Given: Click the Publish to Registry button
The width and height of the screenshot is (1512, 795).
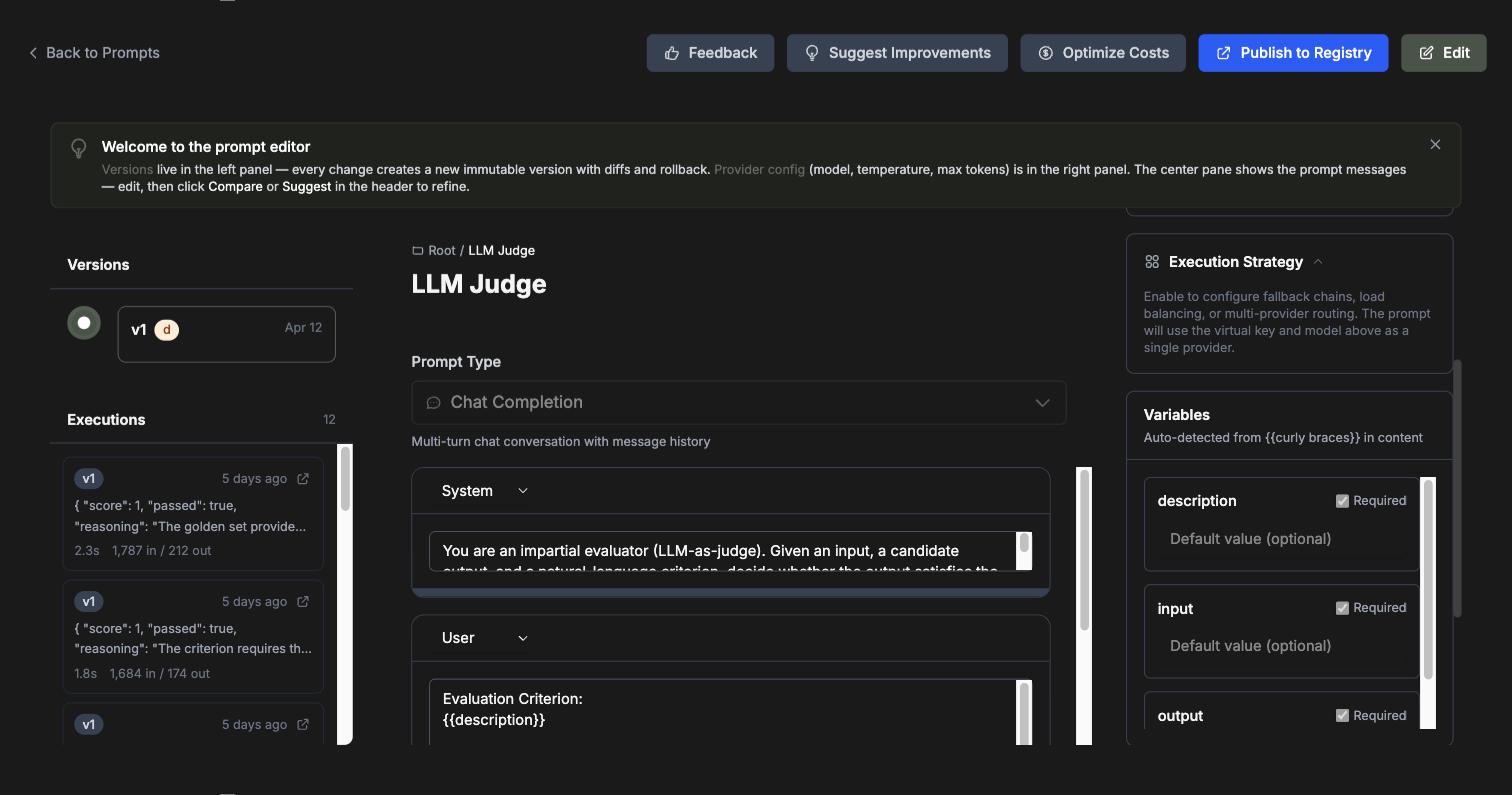Looking at the screenshot, I should 1293,53.
